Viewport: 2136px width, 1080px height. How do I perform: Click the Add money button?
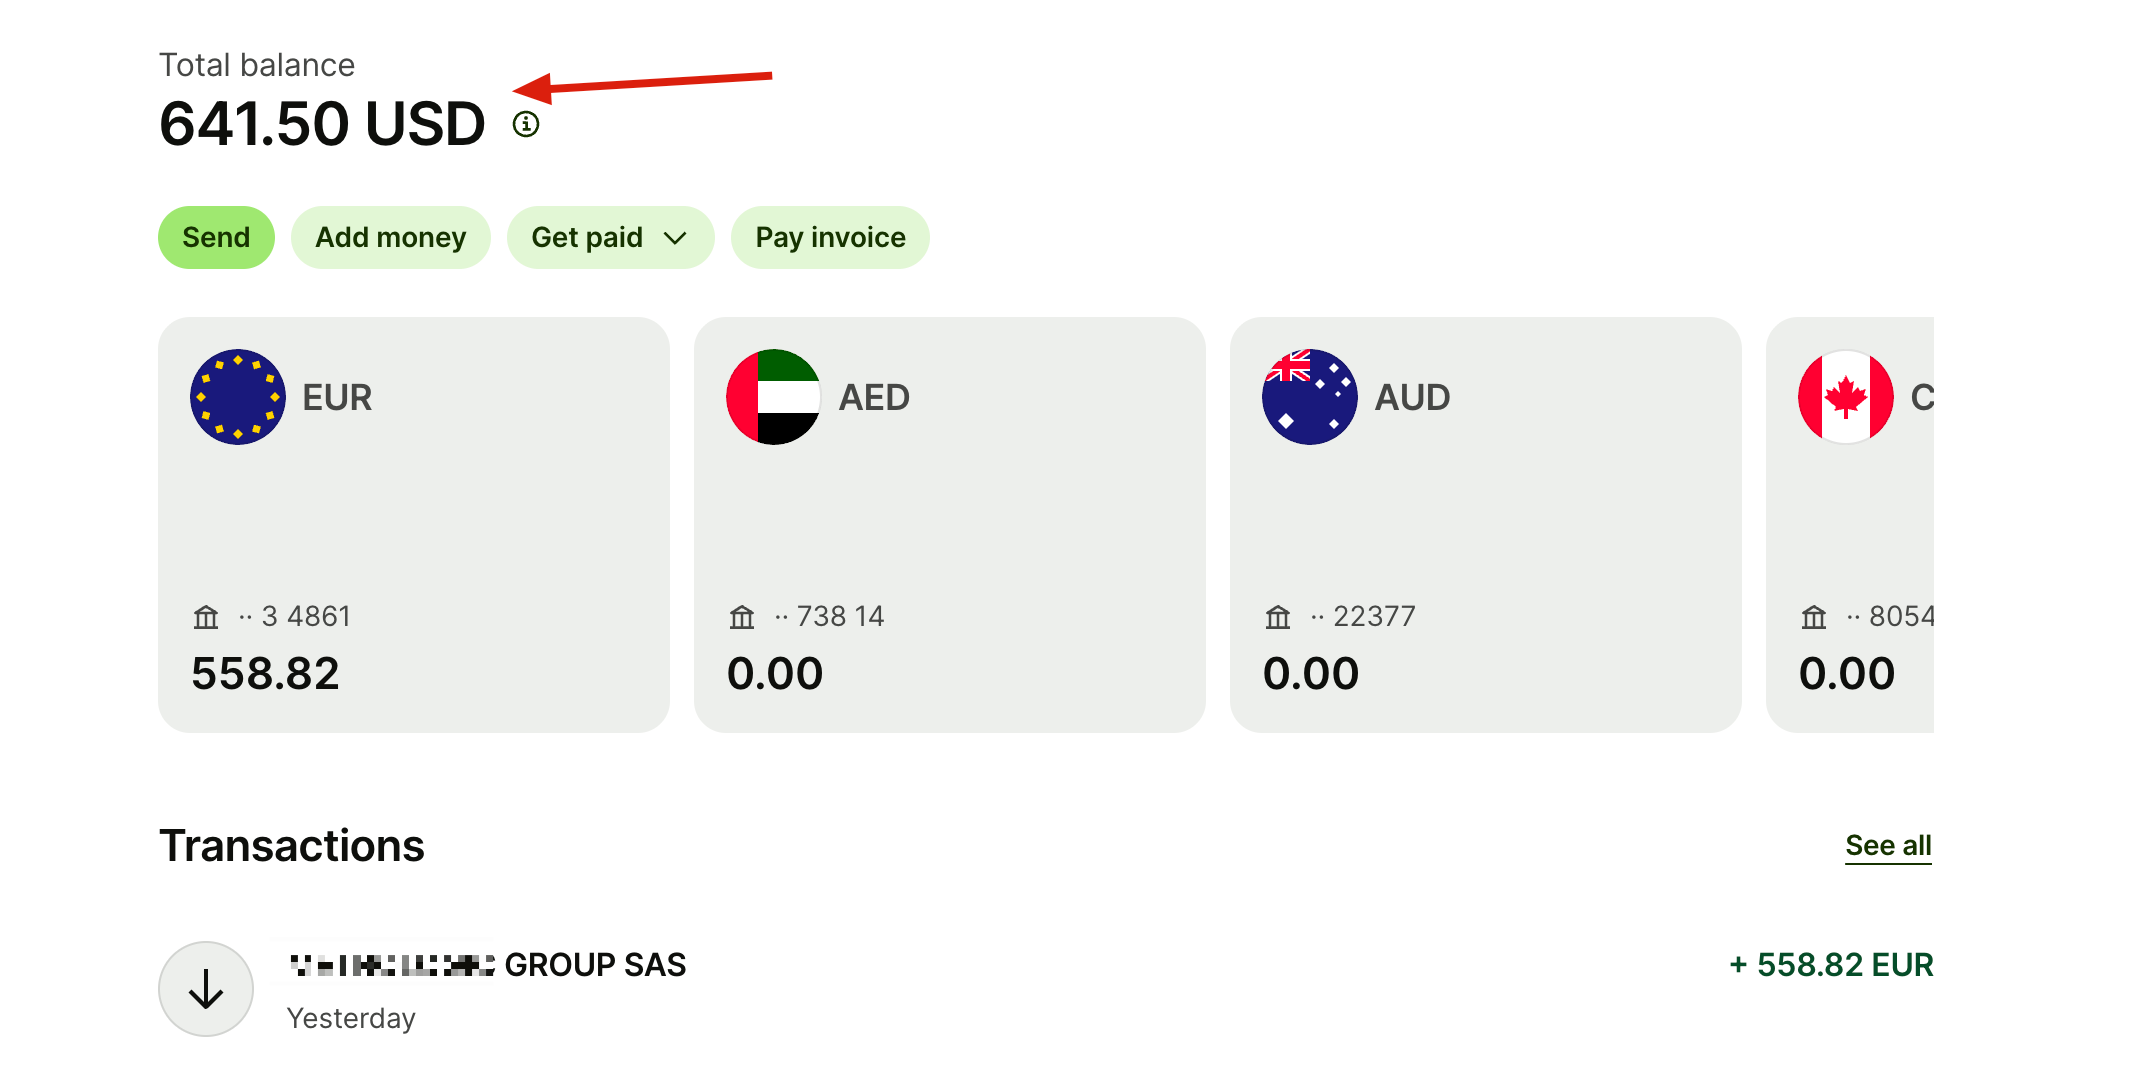pyautogui.click(x=391, y=238)
